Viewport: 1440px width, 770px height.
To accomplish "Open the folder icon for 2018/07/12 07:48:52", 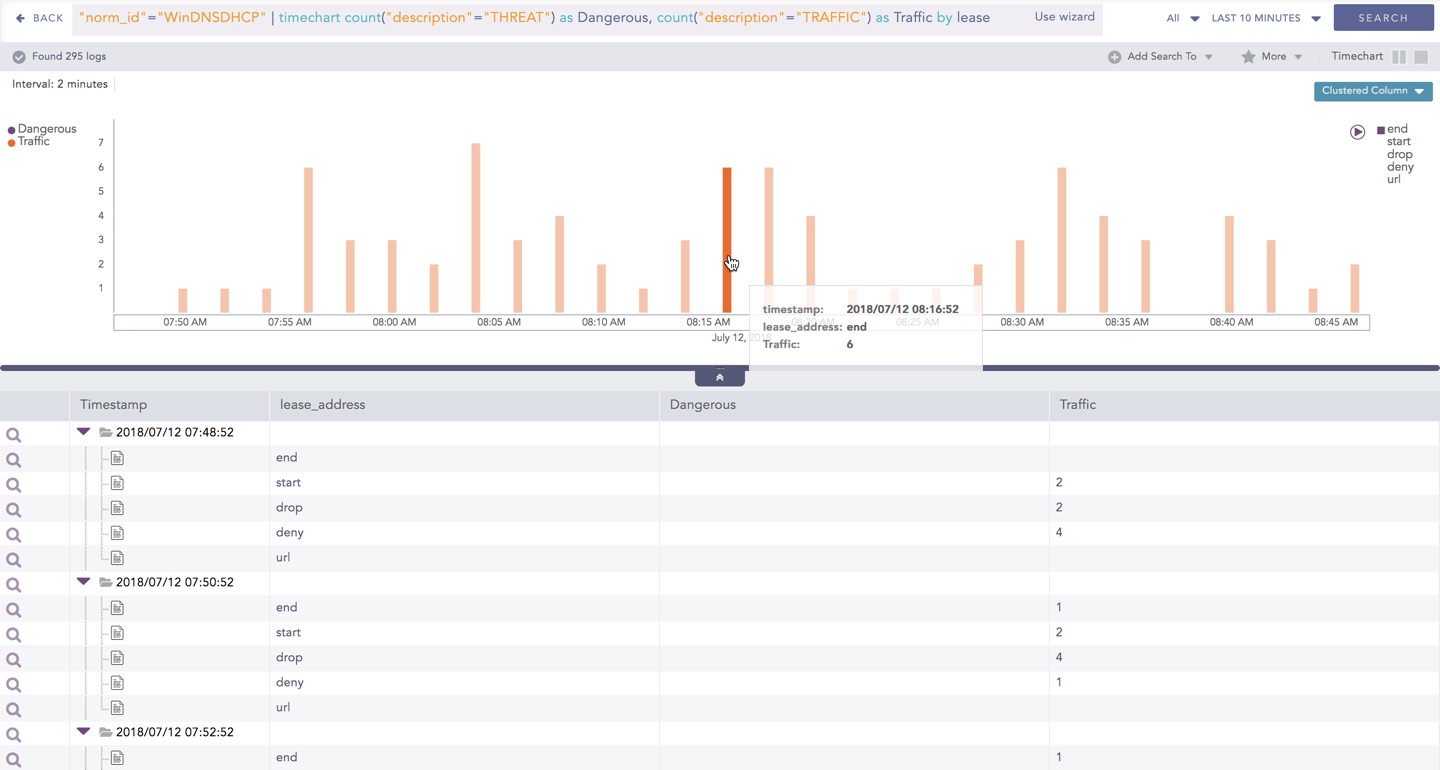I will pos(104,432).
